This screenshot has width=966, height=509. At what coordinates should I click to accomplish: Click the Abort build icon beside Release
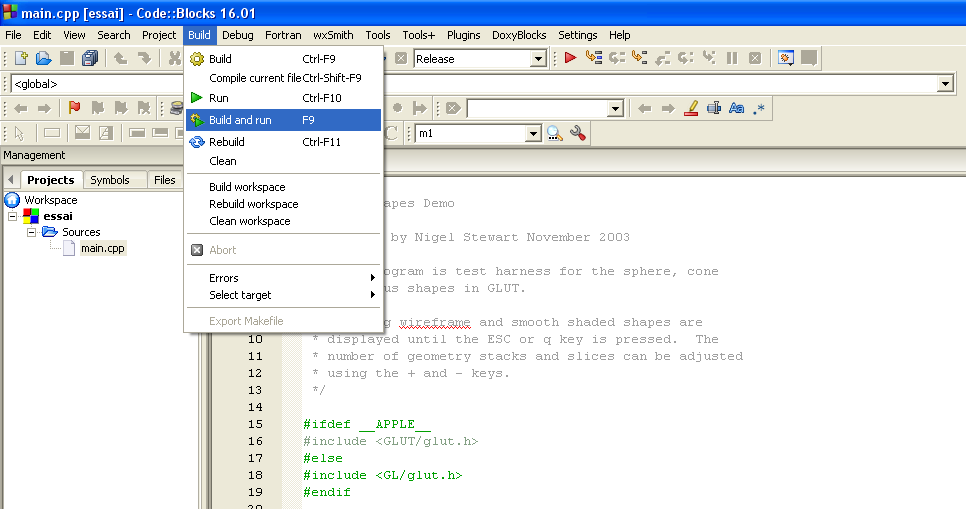[x=401, y=59]
